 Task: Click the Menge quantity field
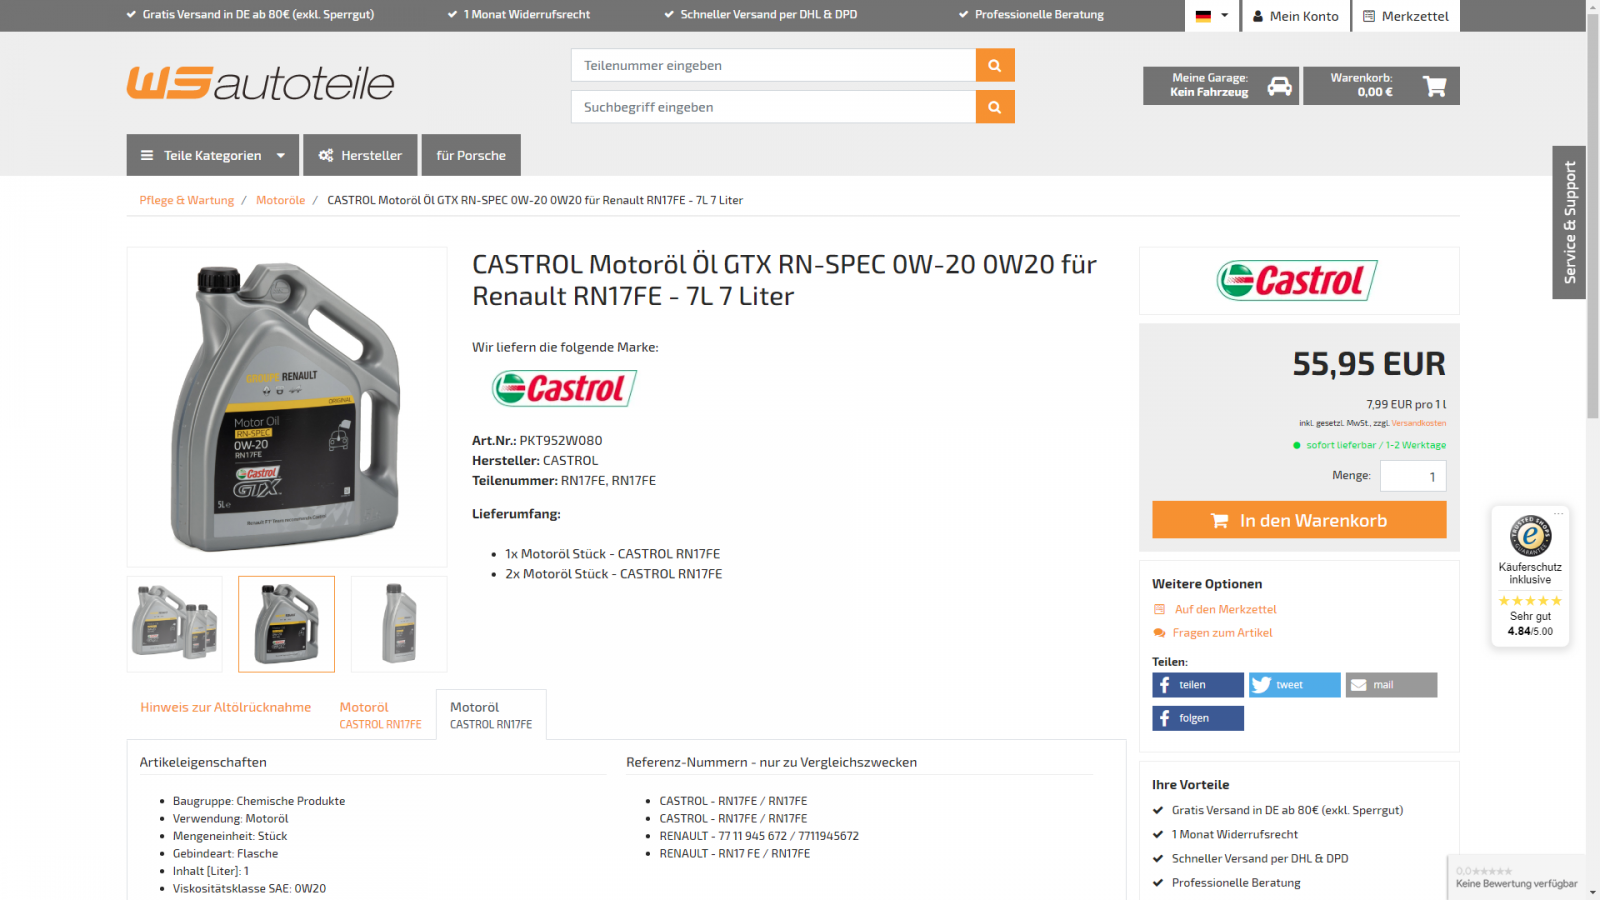(x=1413, y=476)
